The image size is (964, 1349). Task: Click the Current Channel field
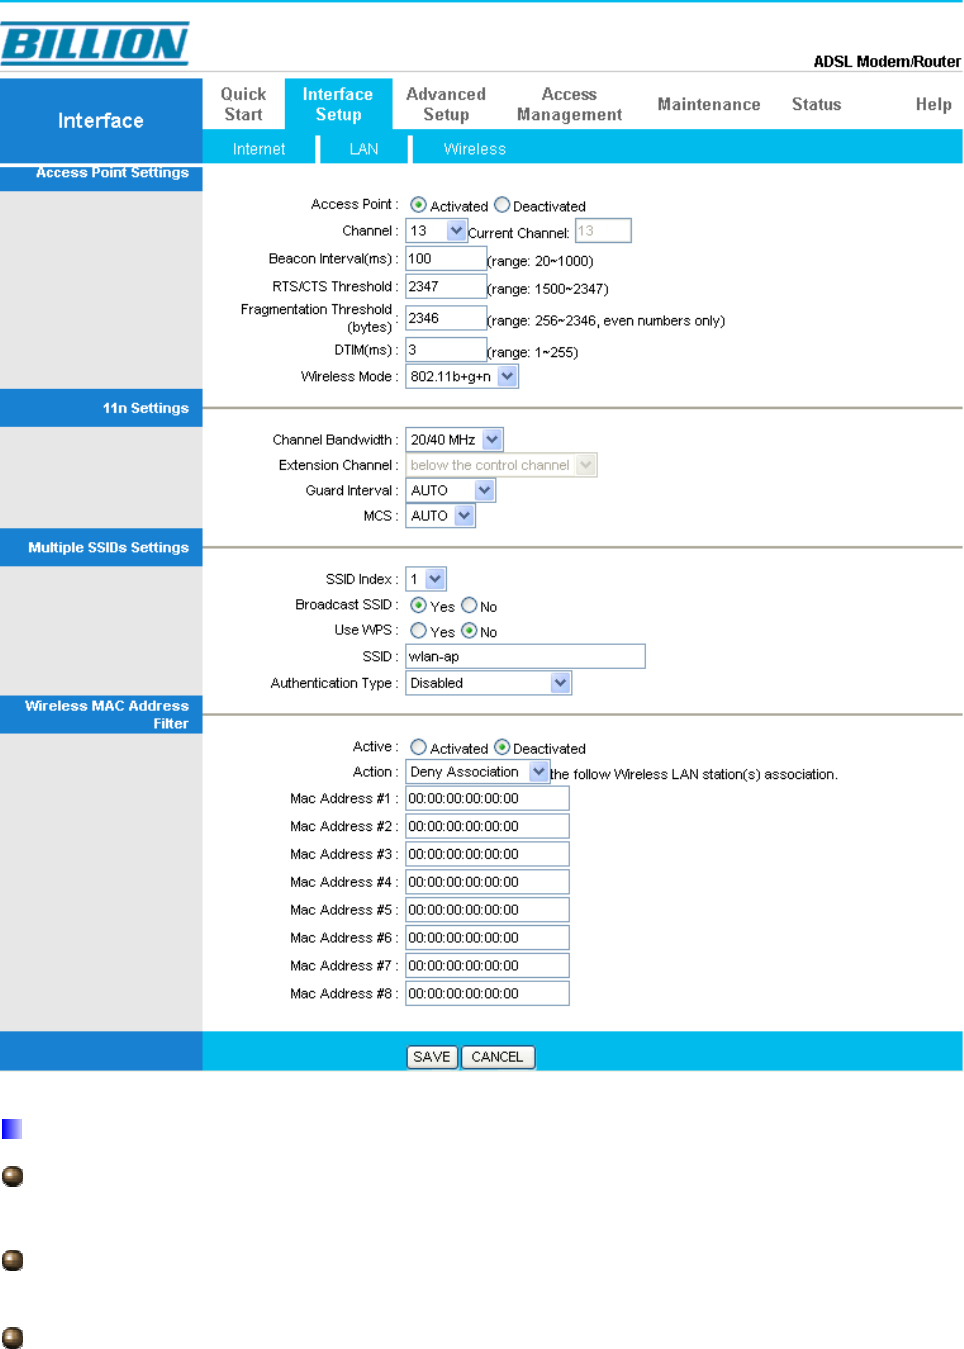pyautogui.click(x=603, y=231)
